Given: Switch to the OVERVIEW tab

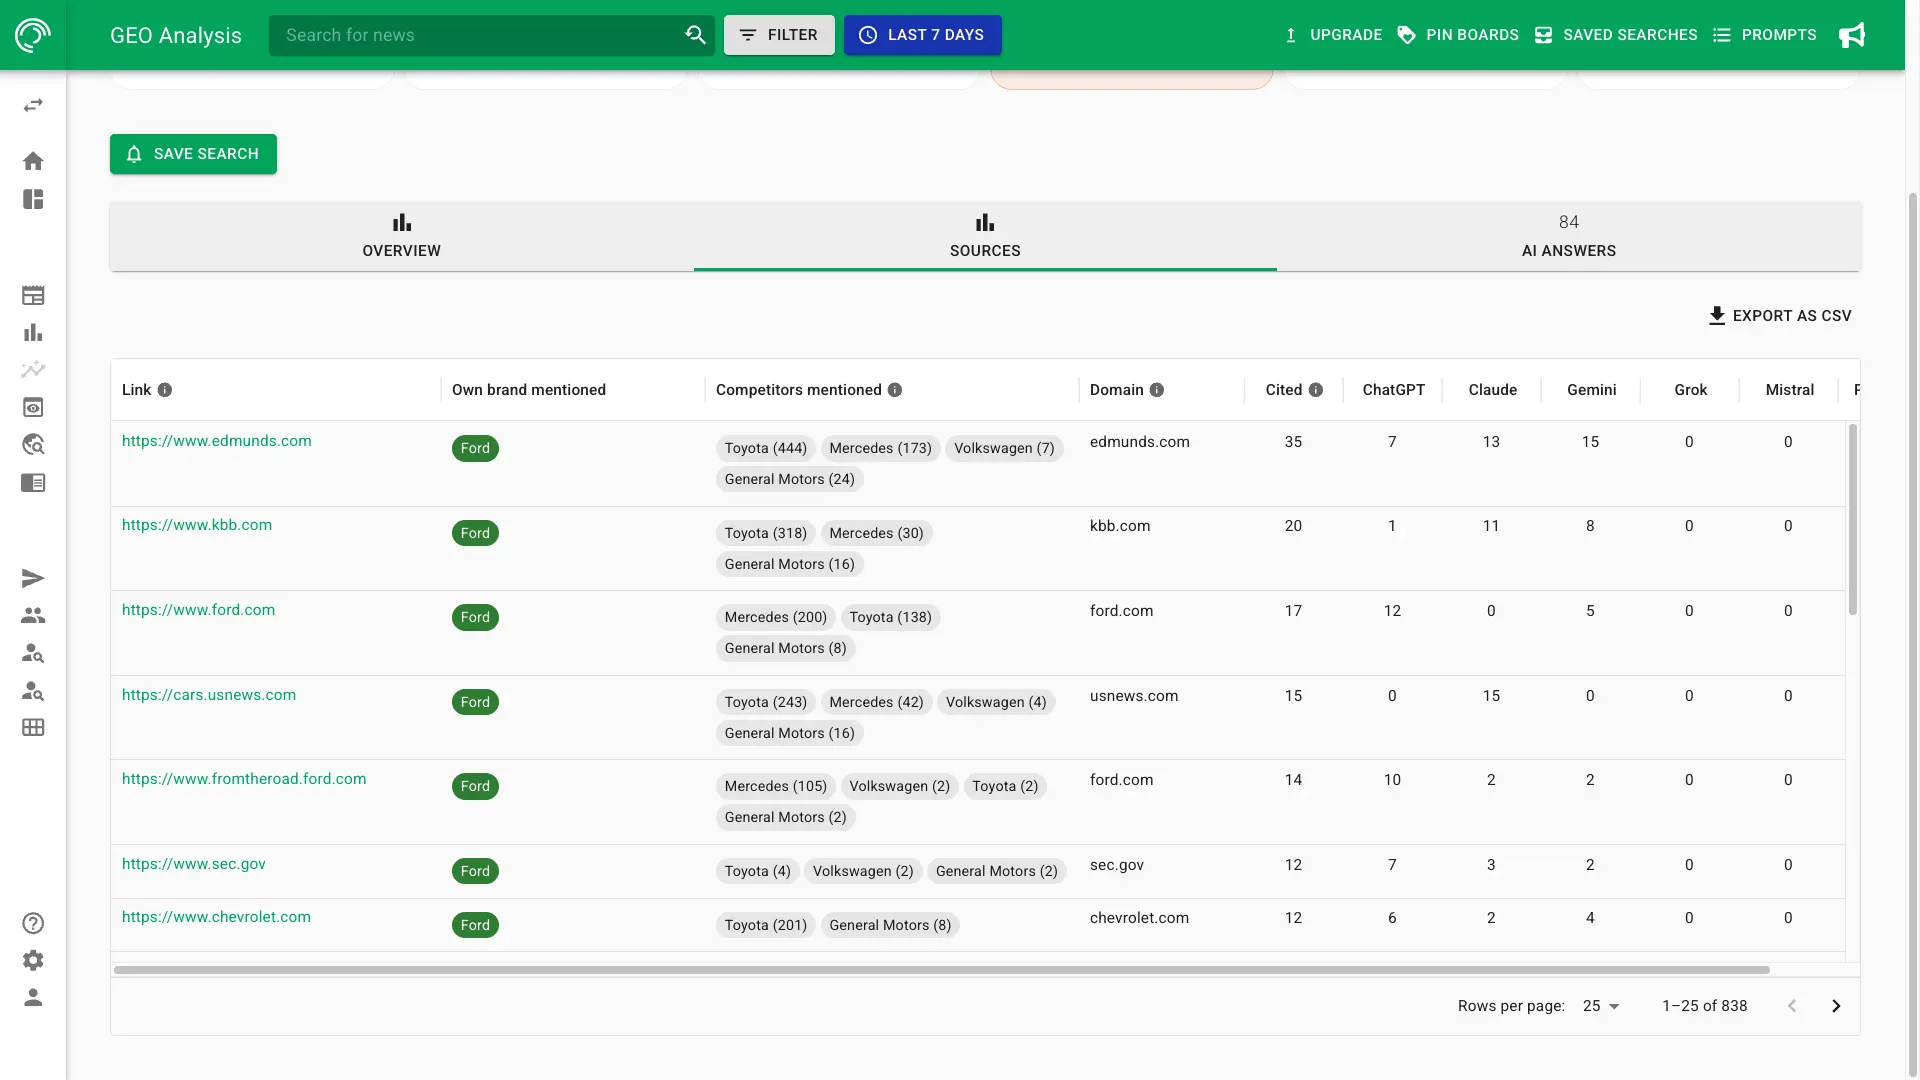Looking at the screenshot, I should pos(402,237).
